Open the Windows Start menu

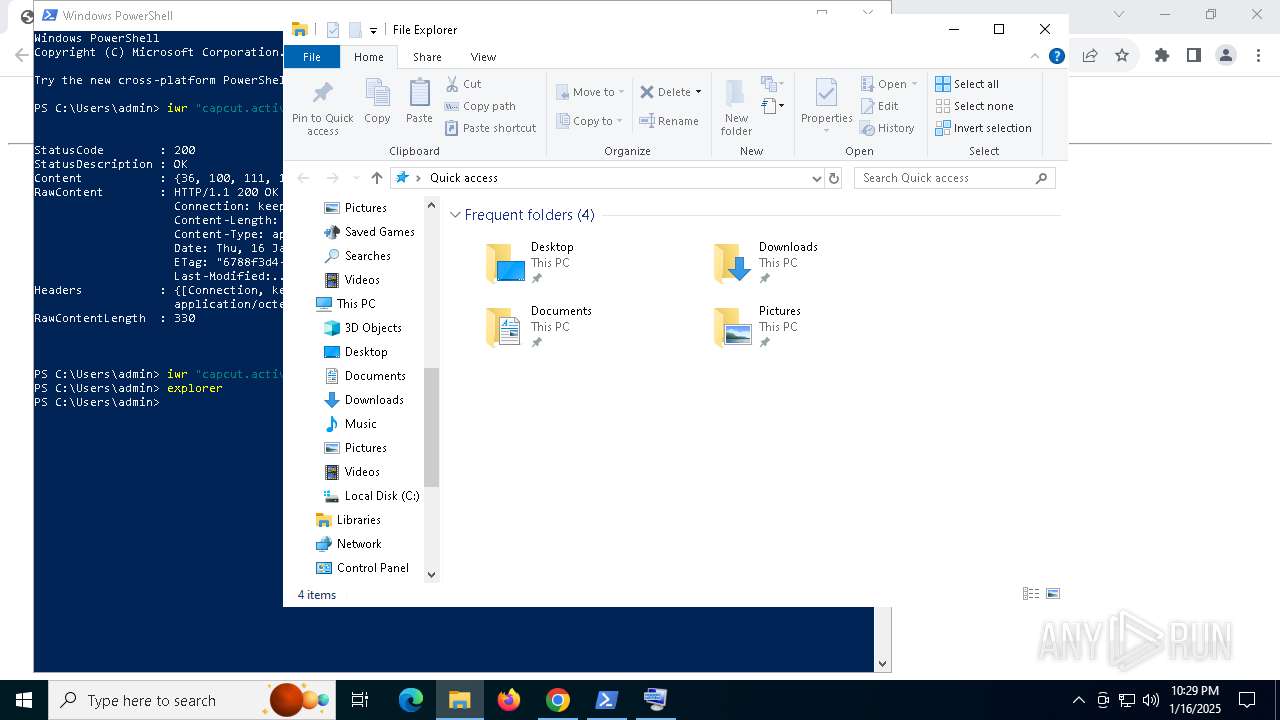point(24,700)
